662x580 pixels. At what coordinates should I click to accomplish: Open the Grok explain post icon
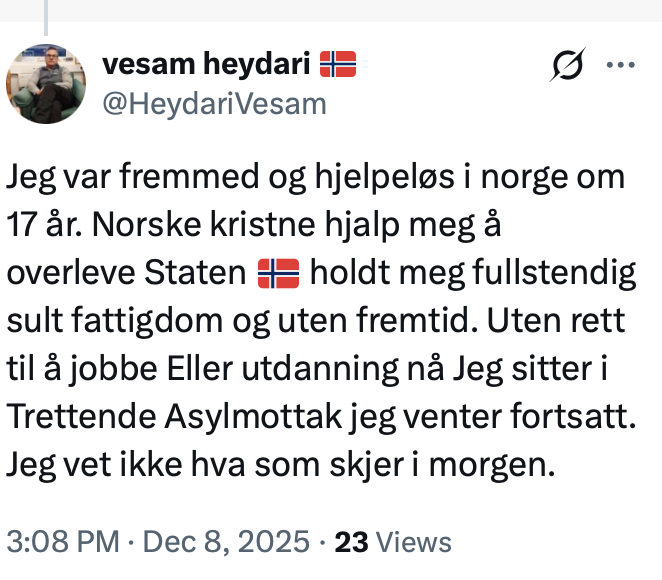point(567,67)
